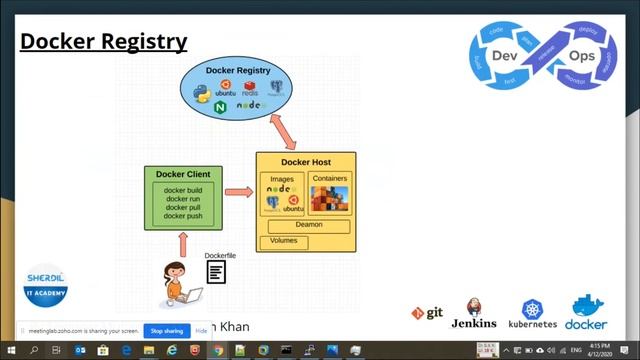Click the Docker Registry slide title

[x=104, y=41]
